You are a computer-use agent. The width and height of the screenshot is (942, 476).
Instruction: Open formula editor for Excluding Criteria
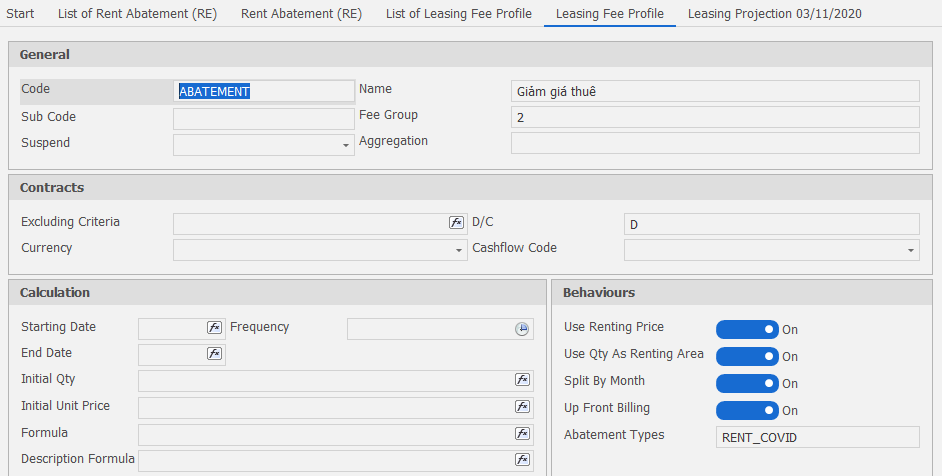pyautogui.click(x=456, y=223)
